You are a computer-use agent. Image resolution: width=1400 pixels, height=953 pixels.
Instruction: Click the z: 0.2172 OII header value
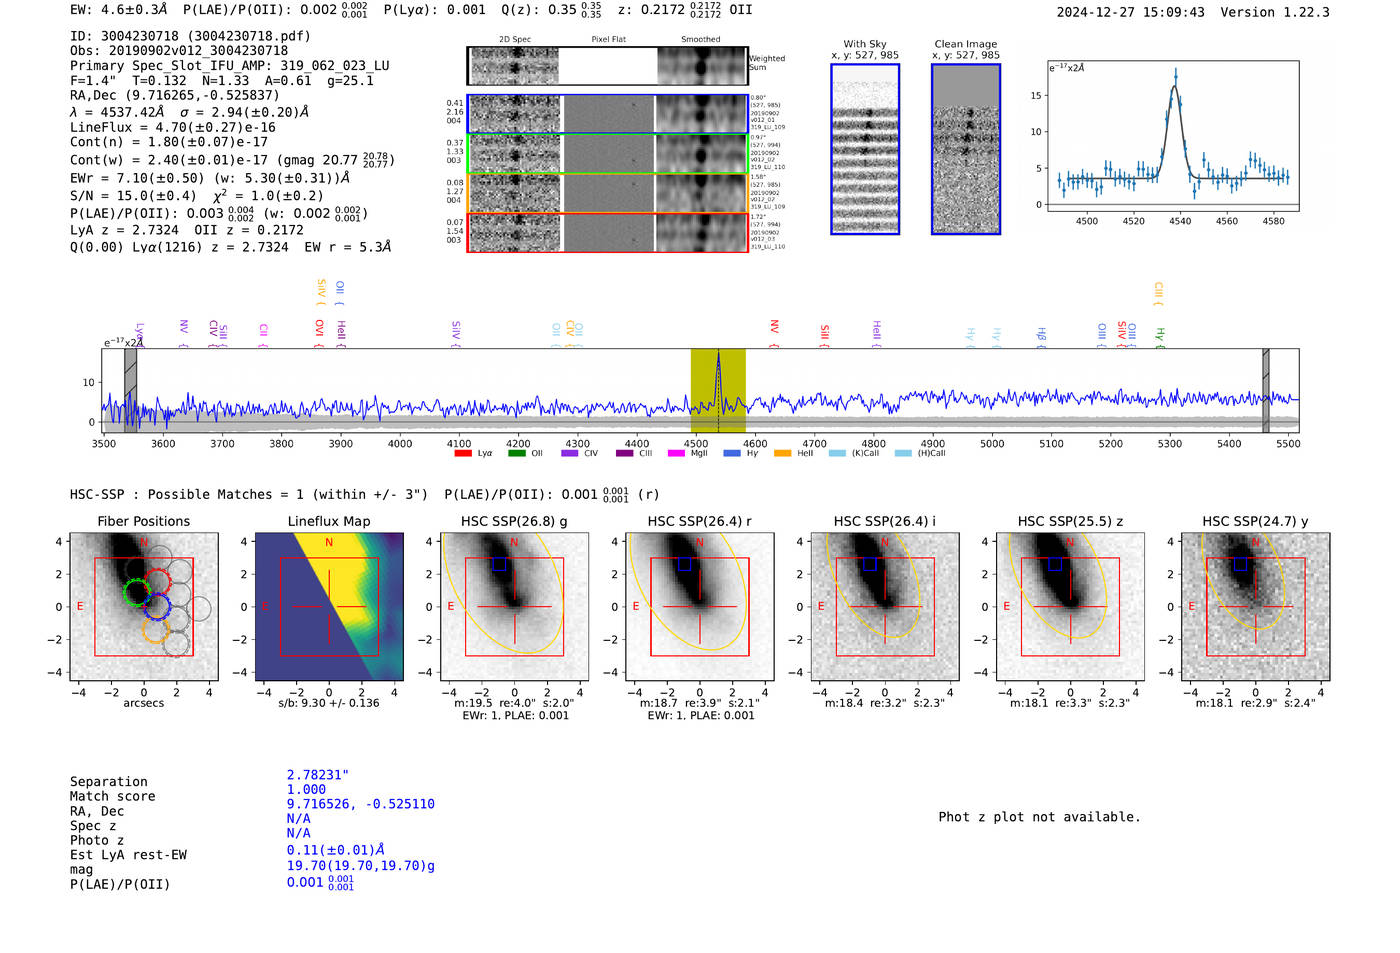tap(685, 10)
